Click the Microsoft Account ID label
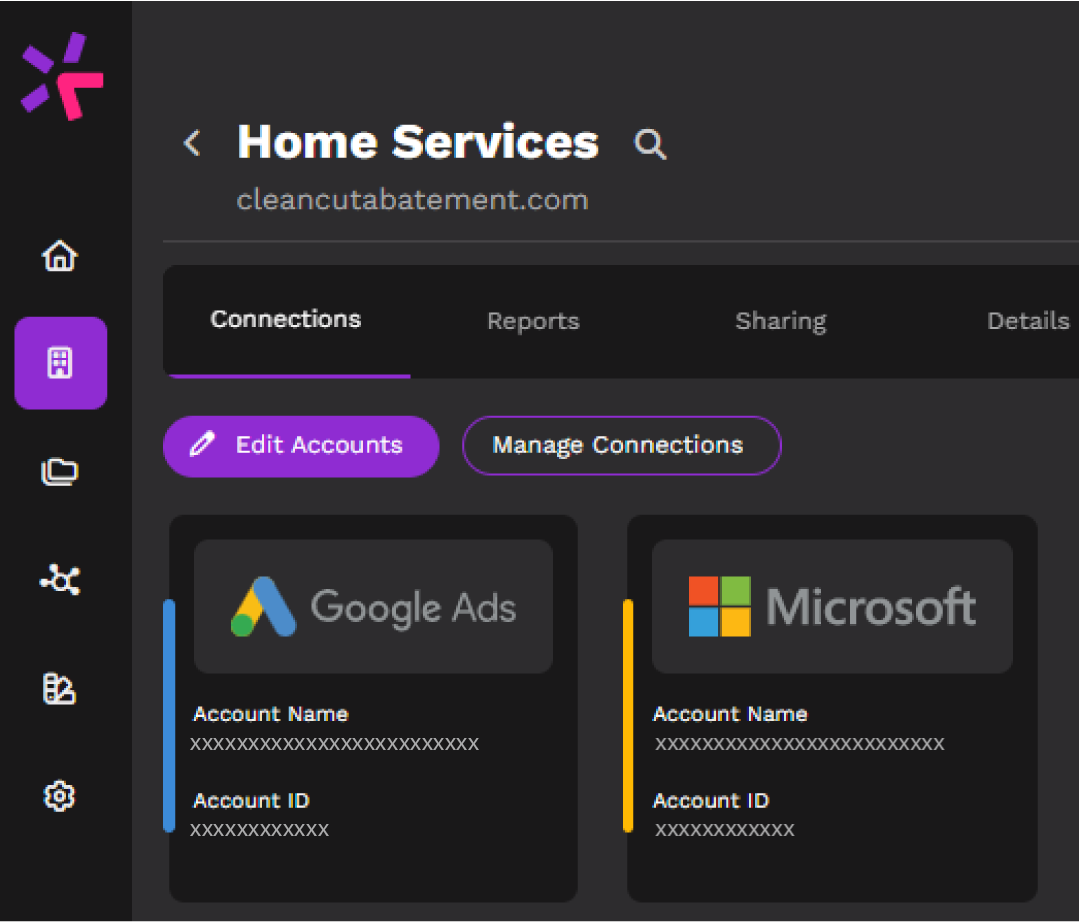The height and width of the screenshot is (922, 1079). click(x=711, y=801)
